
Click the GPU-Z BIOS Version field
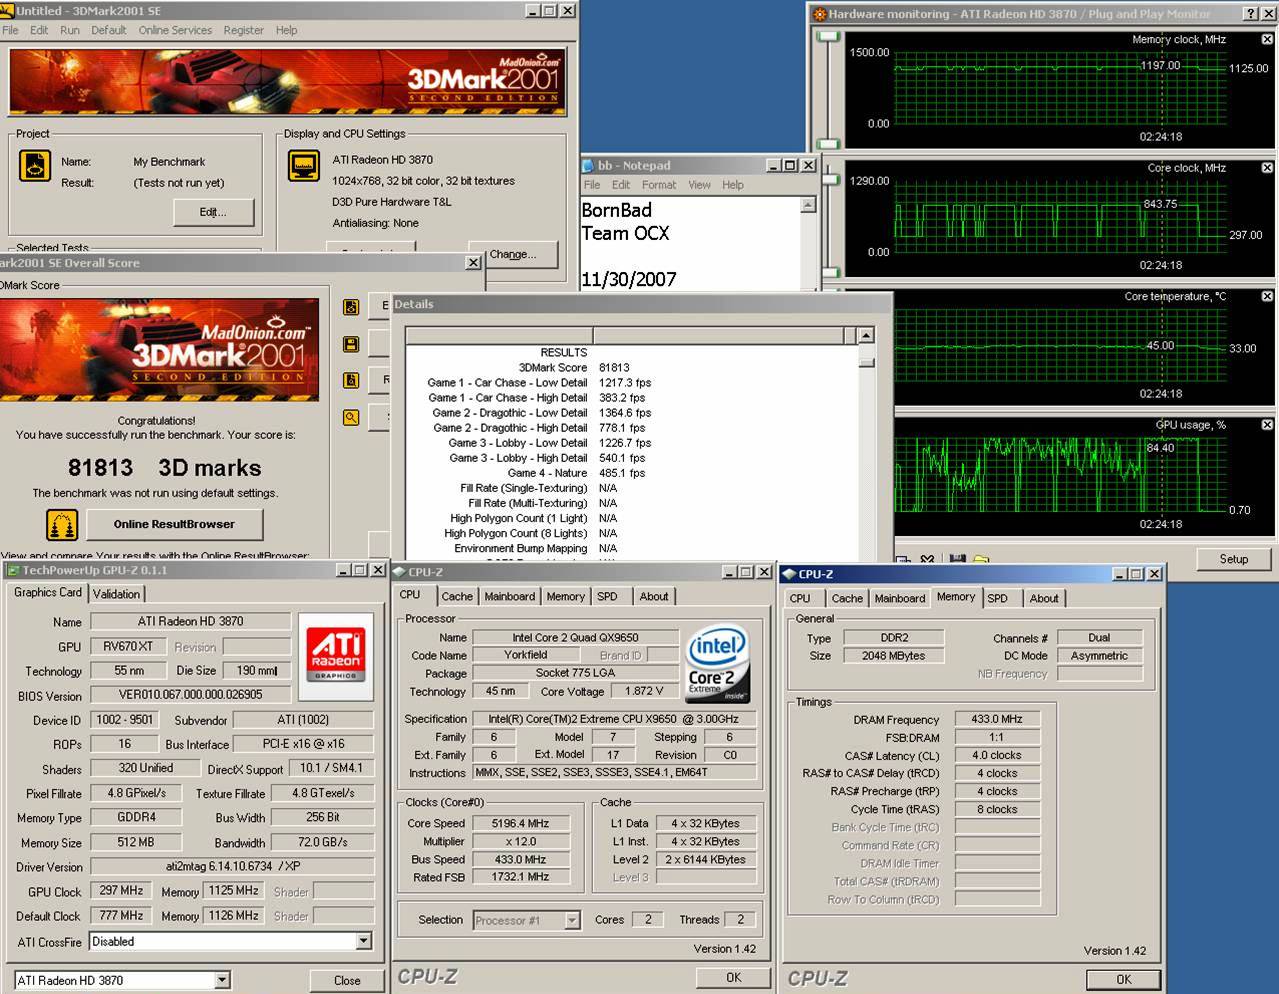coord(191,695)
